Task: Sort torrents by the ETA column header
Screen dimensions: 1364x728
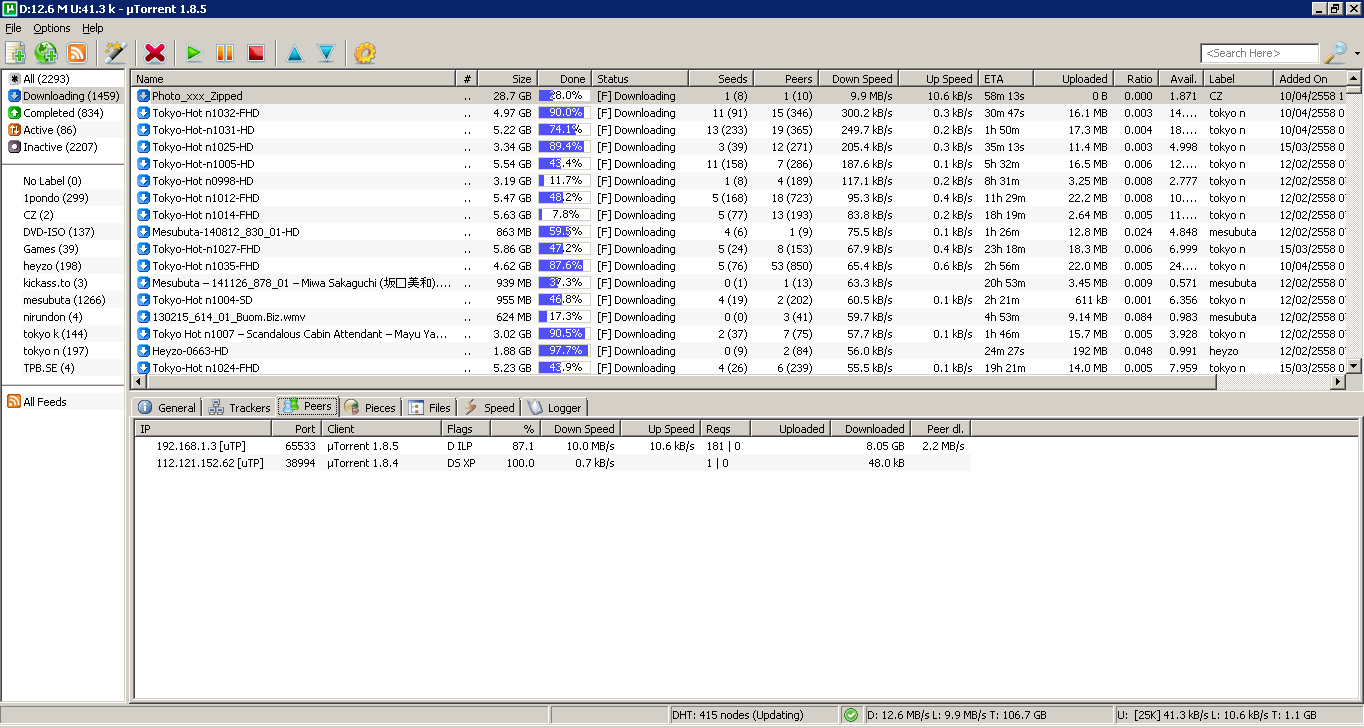Action: (1006, 79)
